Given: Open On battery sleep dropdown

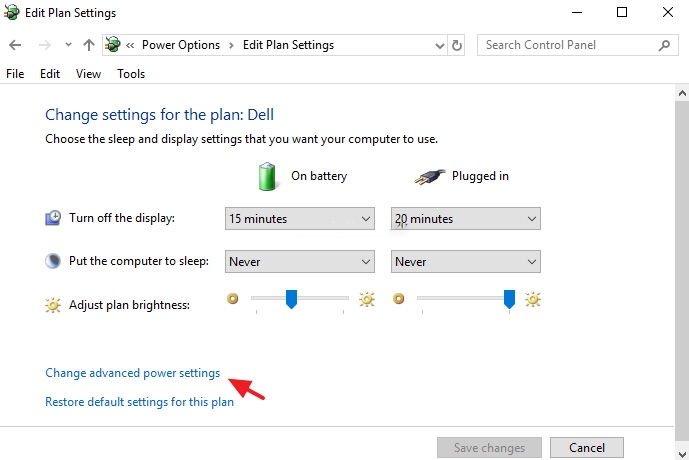Looking at the screenshot, I should tap(300, 261).
